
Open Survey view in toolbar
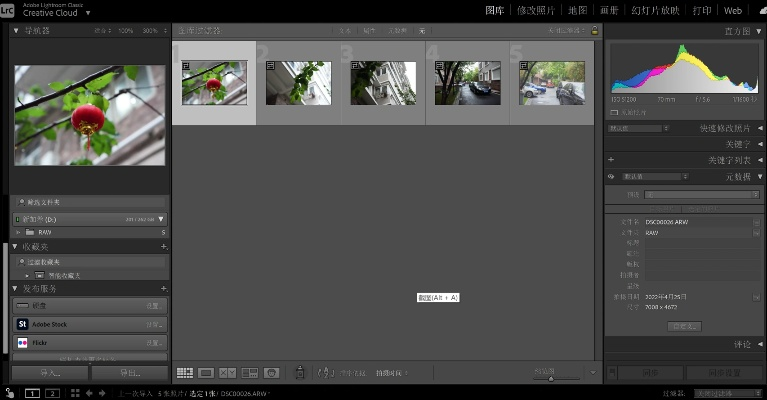(x=250, y=372)
